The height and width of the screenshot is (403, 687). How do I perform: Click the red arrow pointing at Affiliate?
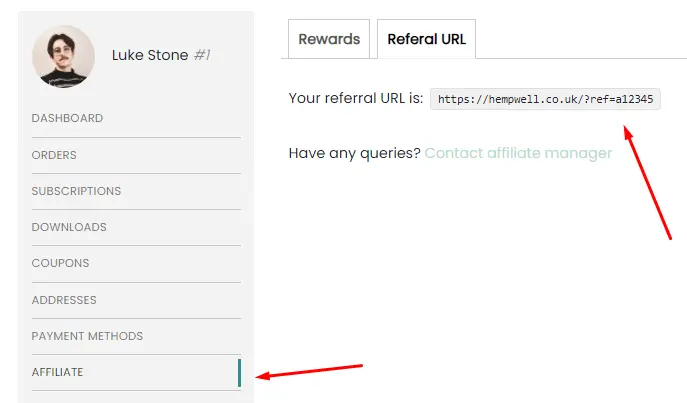click(x=309, y=371)
